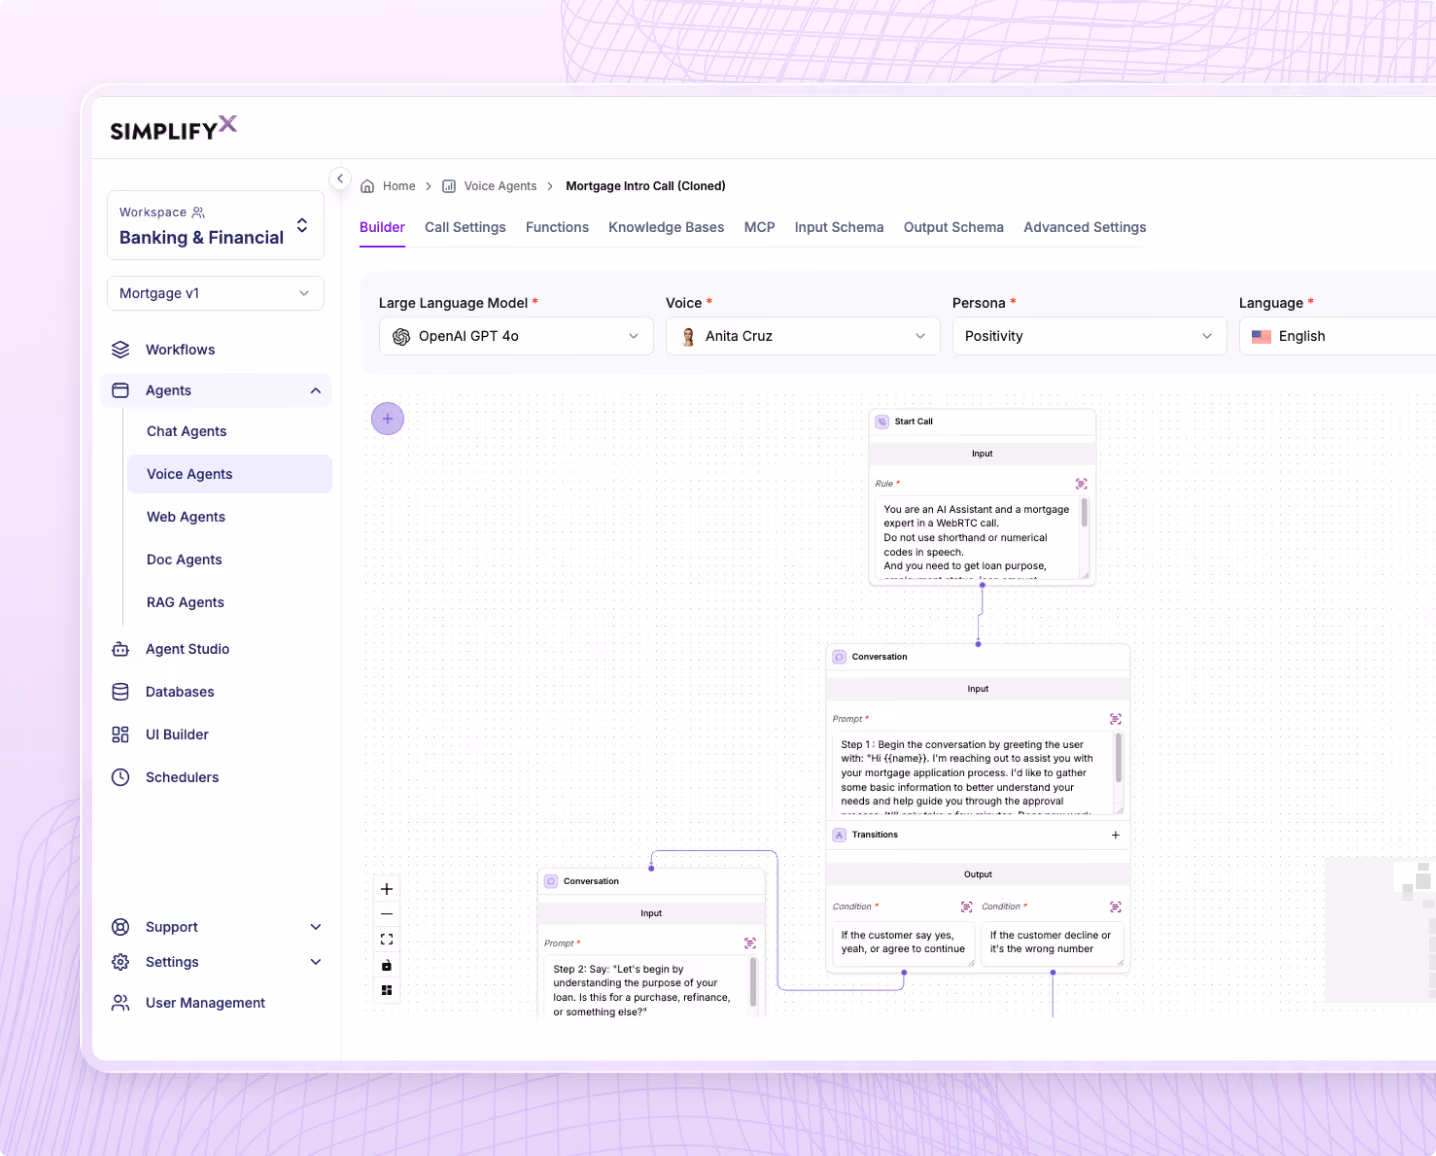The image size is (1436, 1156).
Task: Switch to the Advanced Settings tab
Action: [x=1085, y=227]
